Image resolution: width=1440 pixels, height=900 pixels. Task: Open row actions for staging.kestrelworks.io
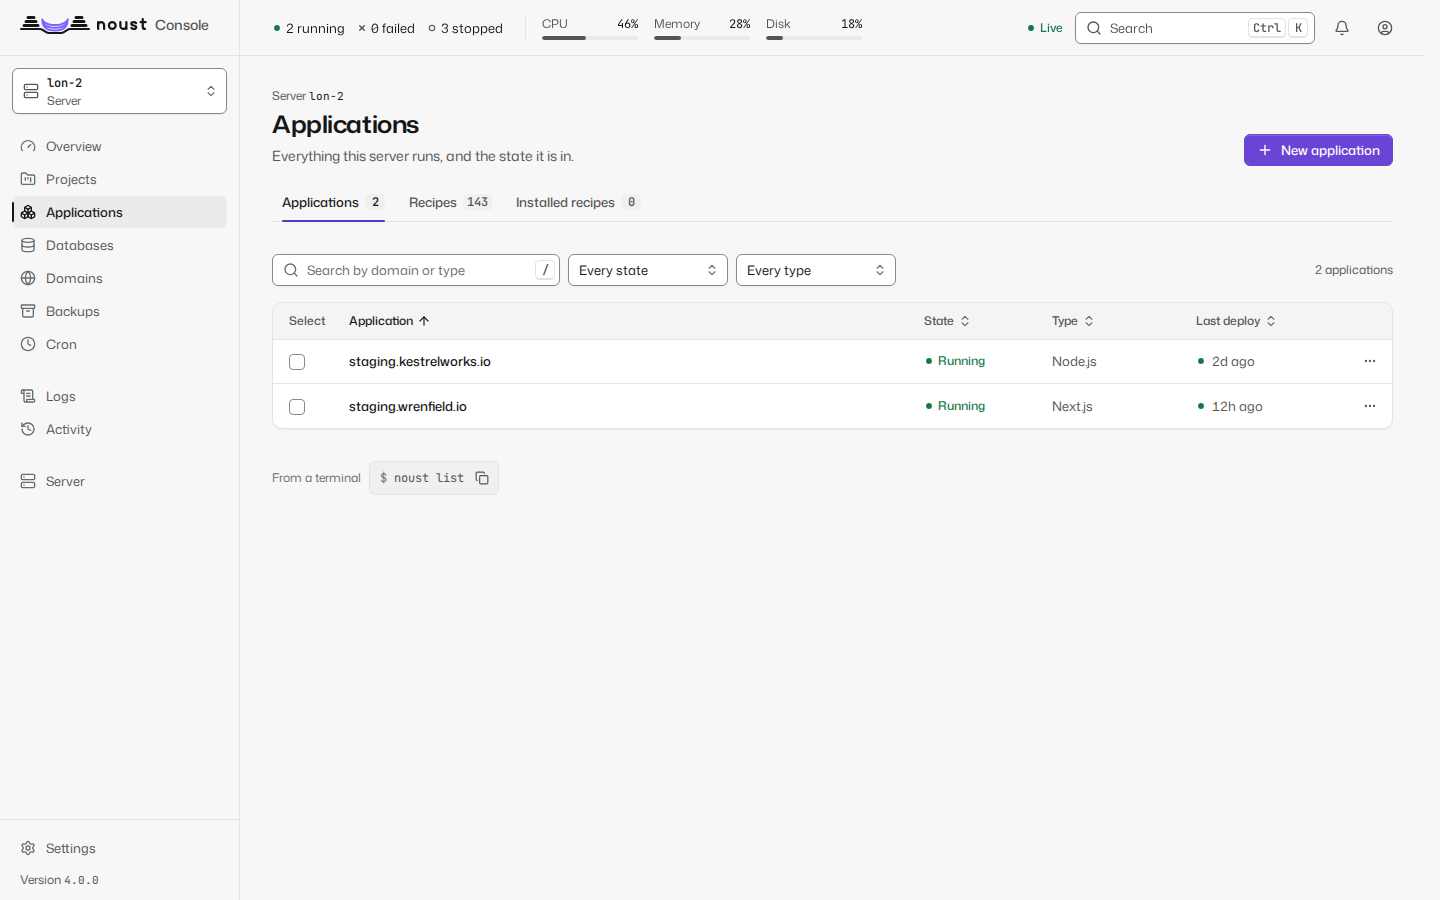point(1370,361)
